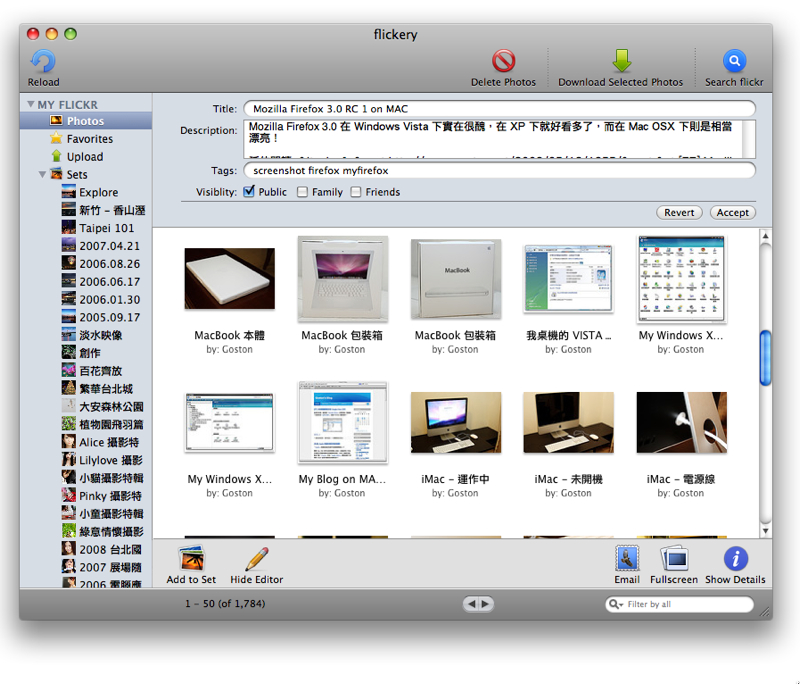Screen dimensions: 800x684
Task: Enter Fullscreen view icon
Action: (674, 558)
